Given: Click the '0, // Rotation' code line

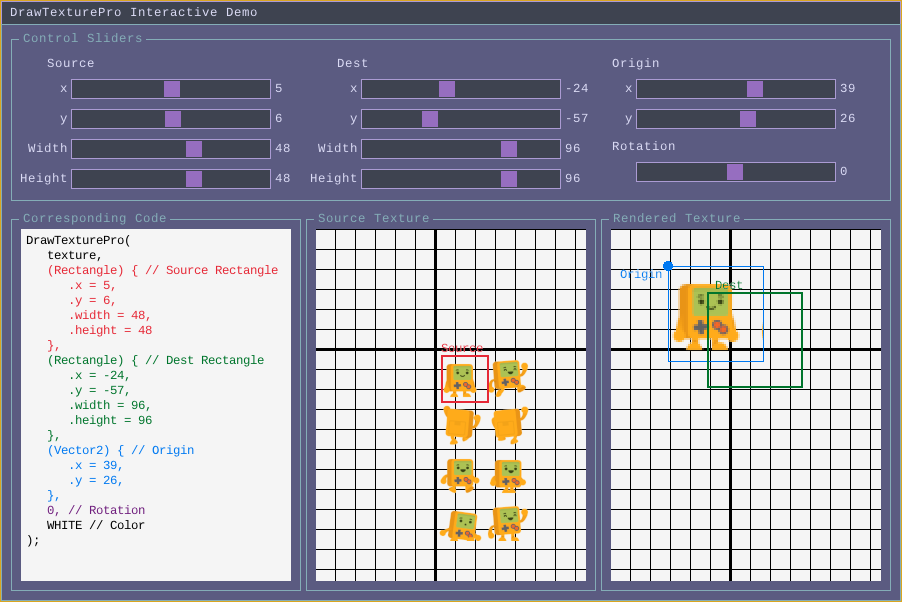Looking at the screenshot, I should (96, 510).
